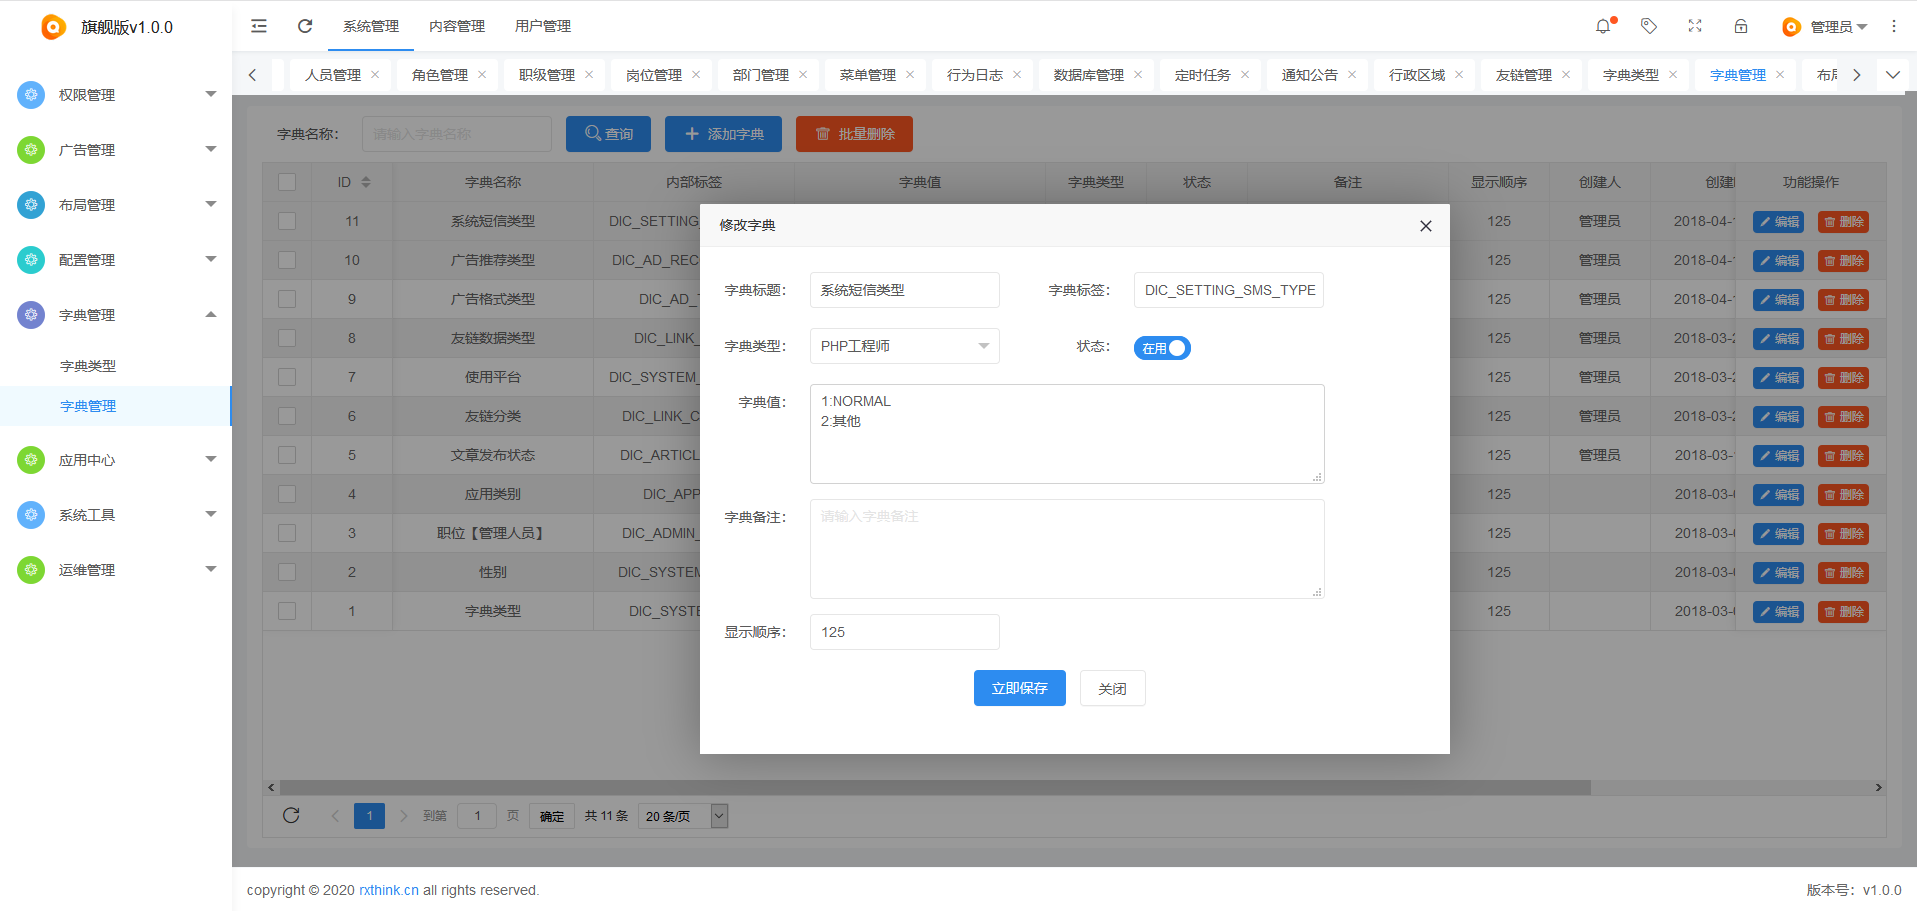The width and height of the screenshot is (1917, 911).
Task: Open the 字典类型 PHP工程师 dropdown
Action: click(904, 346)
